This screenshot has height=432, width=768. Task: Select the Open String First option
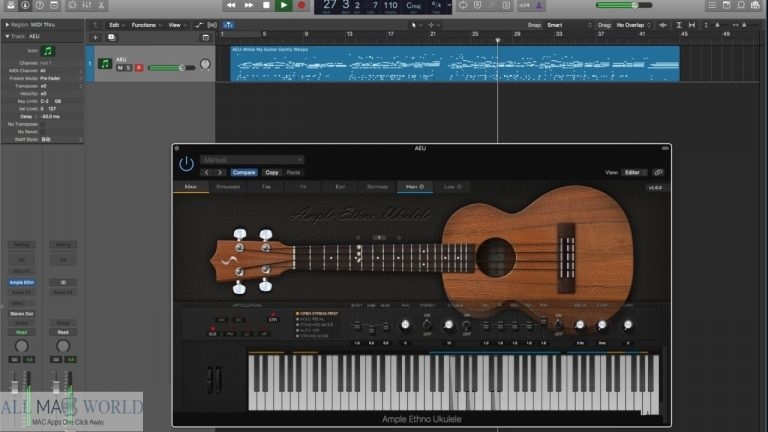point(317,313)
